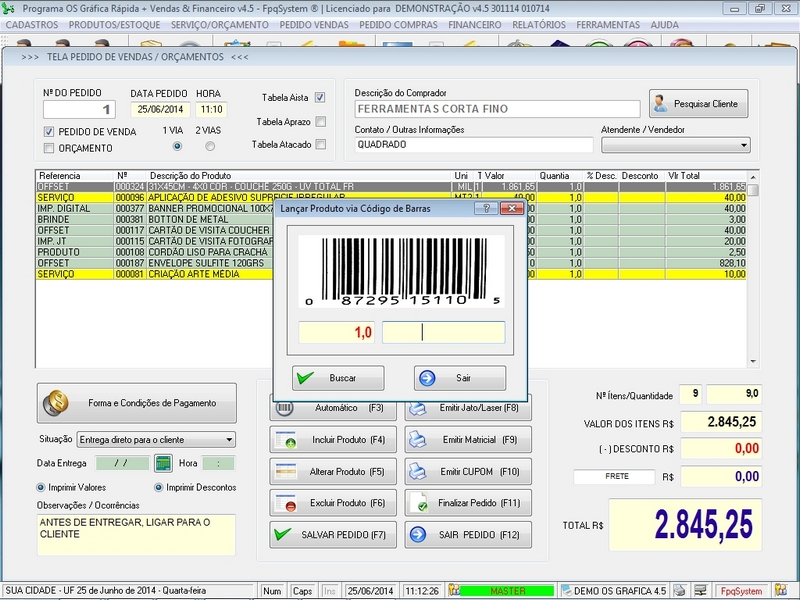The image size is (800, 600).
Task: Click Excluir Produto (F6)
Action: click(333, 503)
